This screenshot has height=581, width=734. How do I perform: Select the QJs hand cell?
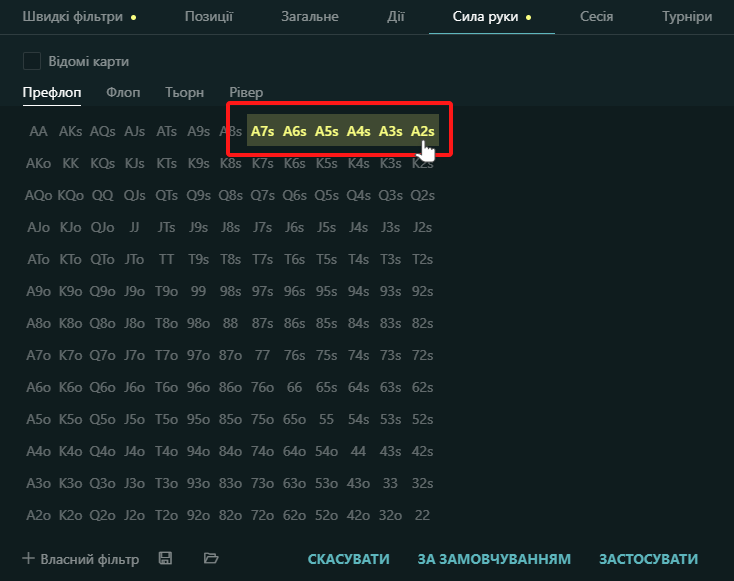(x=134, y=195)
